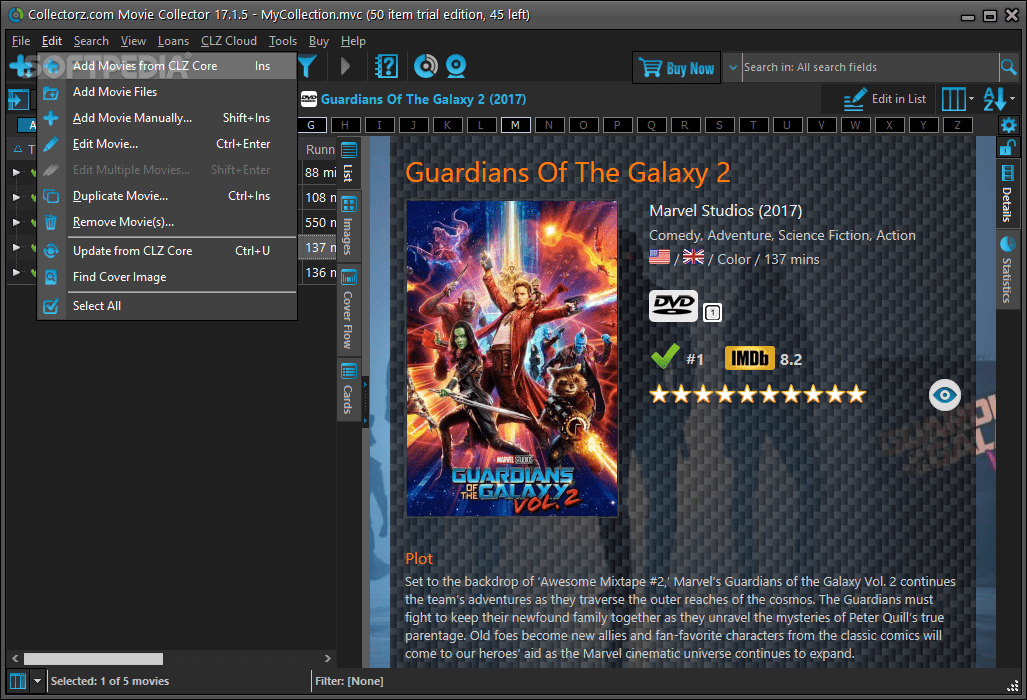Screen dimensions: 1027x700
Task: Switch to the Cover Flow view tab
Action: [x=348, y=310]
